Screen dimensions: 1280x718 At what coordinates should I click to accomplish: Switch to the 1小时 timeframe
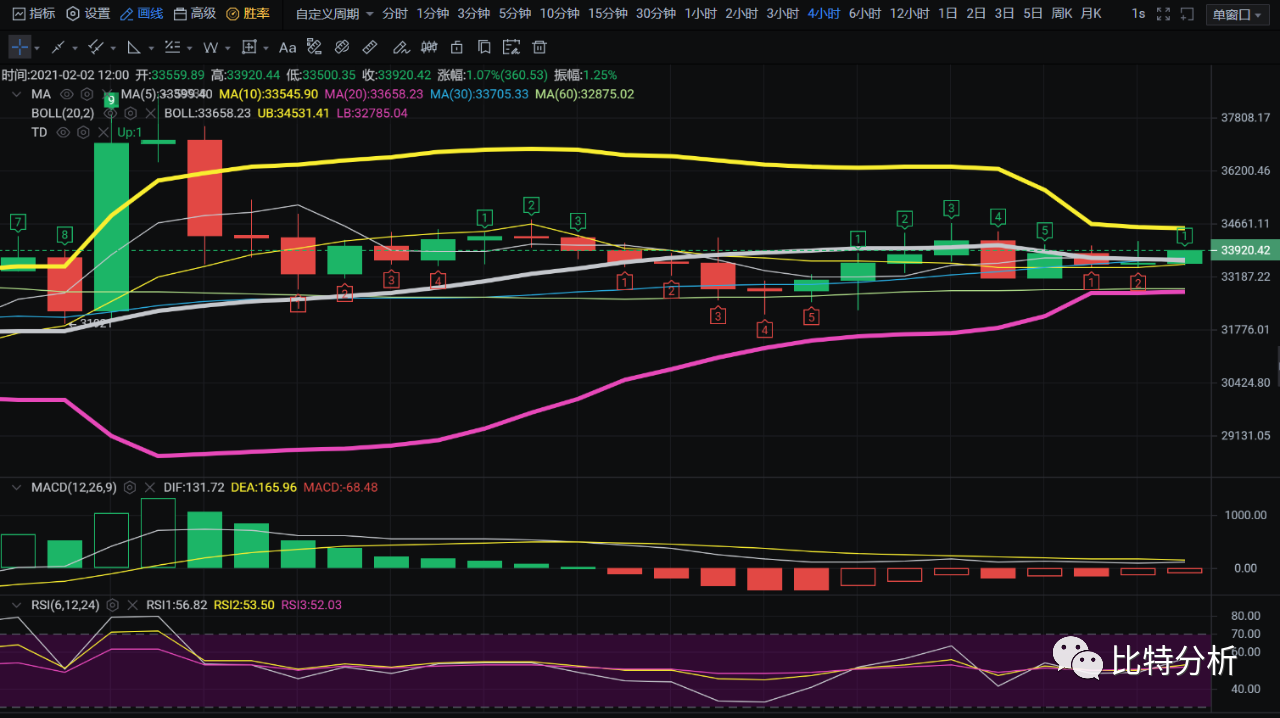coord(701,14)
